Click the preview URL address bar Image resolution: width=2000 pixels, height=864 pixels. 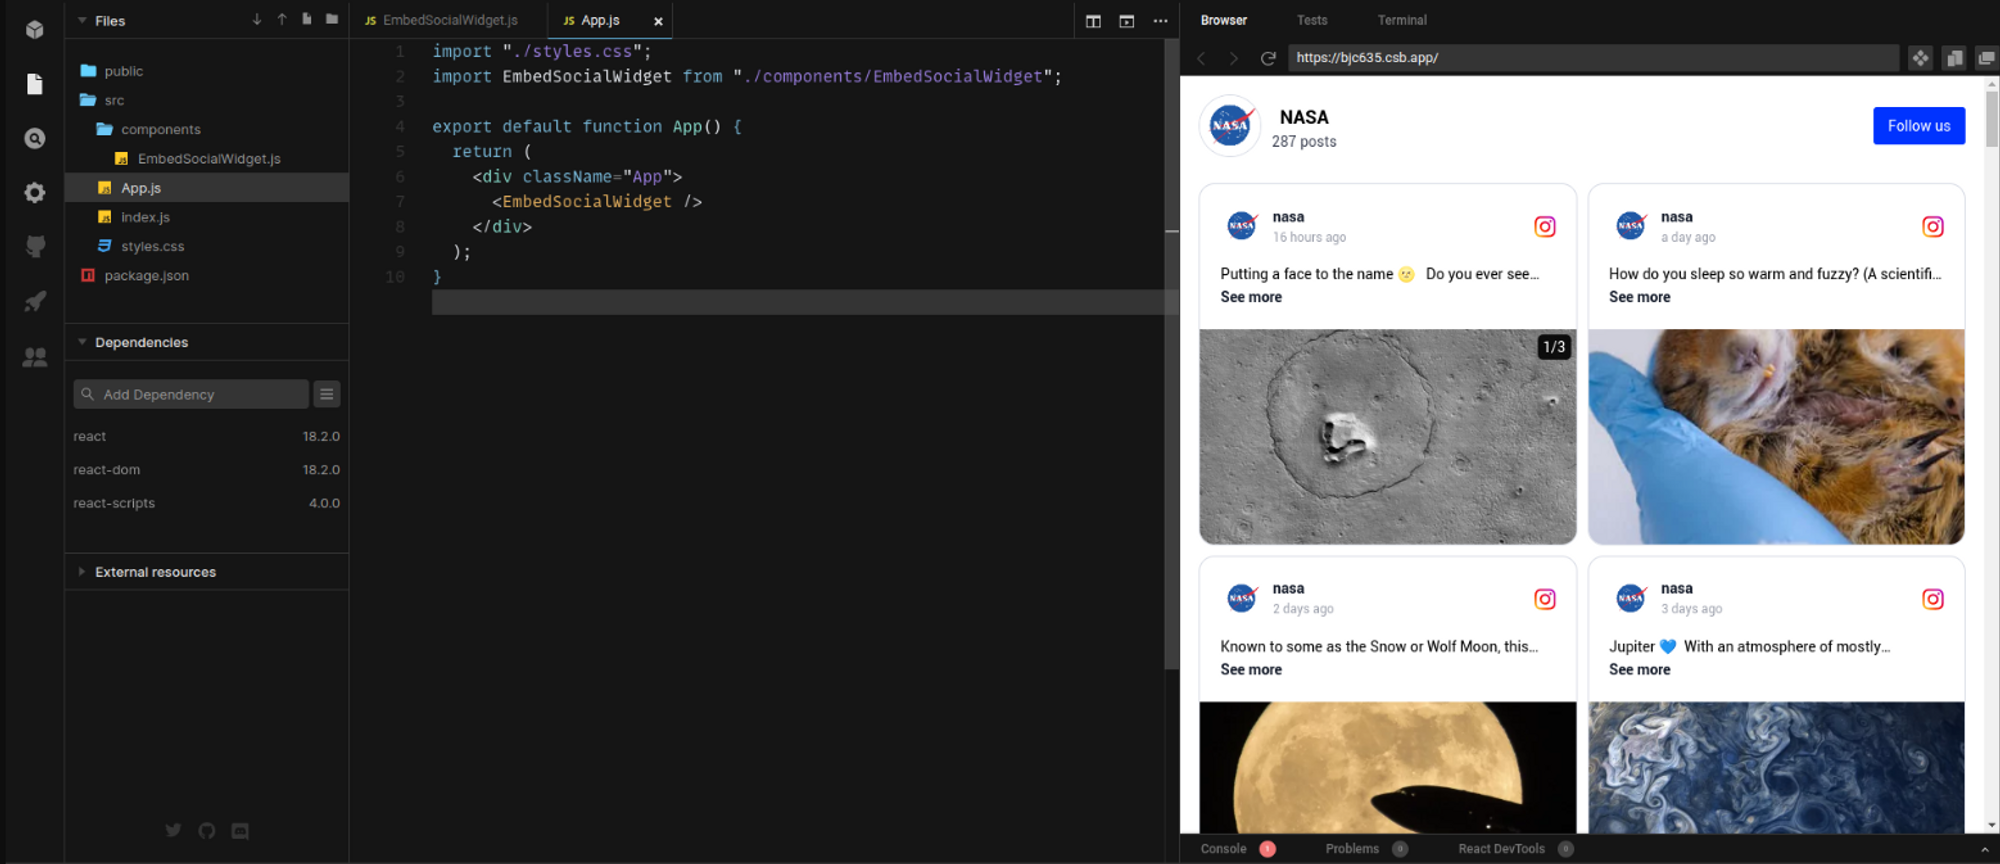pyautogui.click(x=1593, y=58)
